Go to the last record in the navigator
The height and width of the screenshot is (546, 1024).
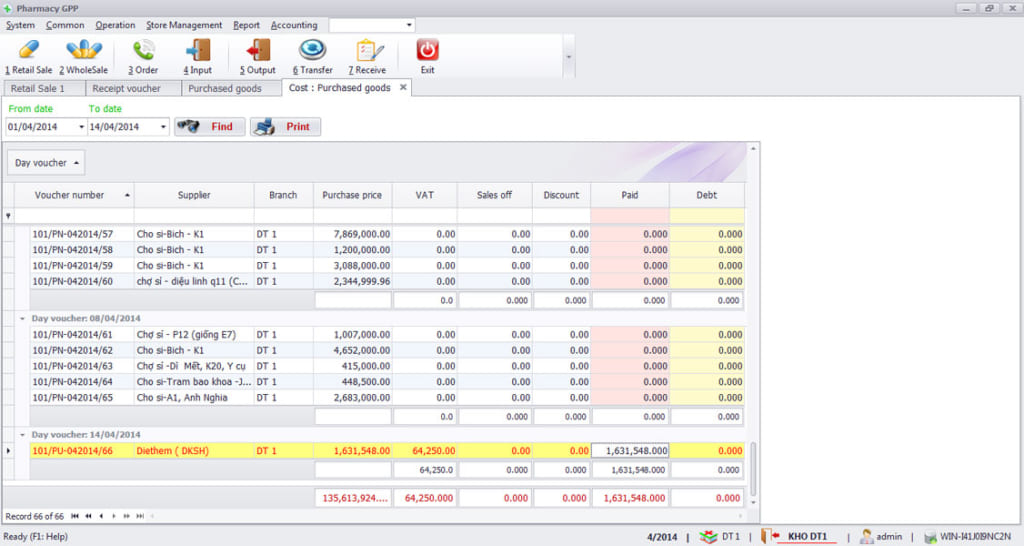140,516
